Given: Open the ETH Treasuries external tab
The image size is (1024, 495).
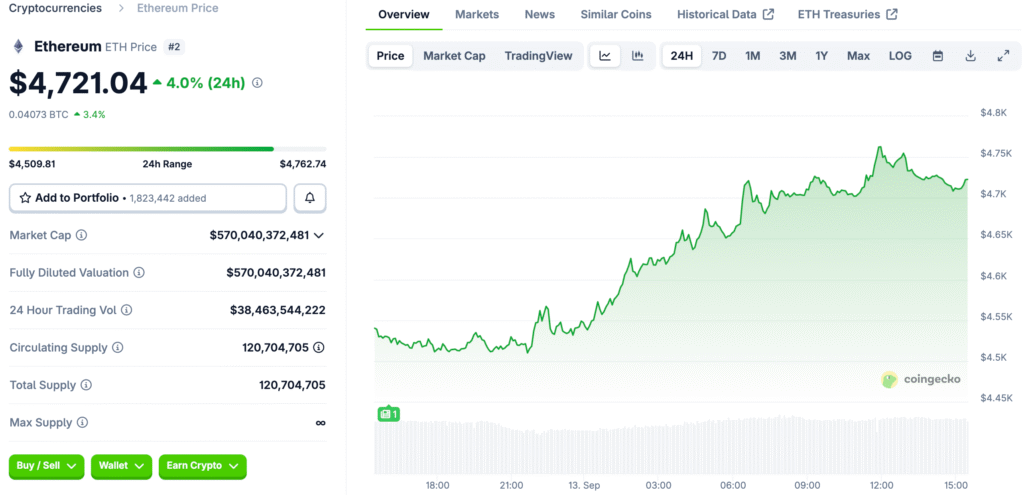Looking at the screenshot, I should pyautogui.click(x=848, y=14).
